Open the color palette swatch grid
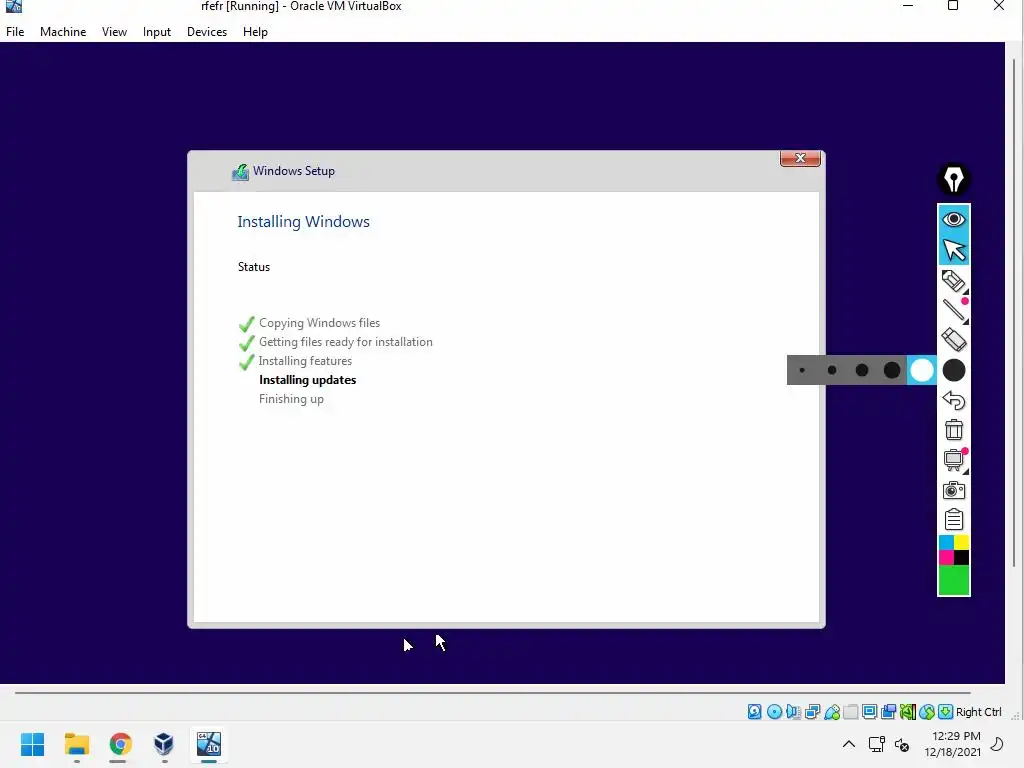The width and height of the screenshot is (1024, 768). click(953, 550)
